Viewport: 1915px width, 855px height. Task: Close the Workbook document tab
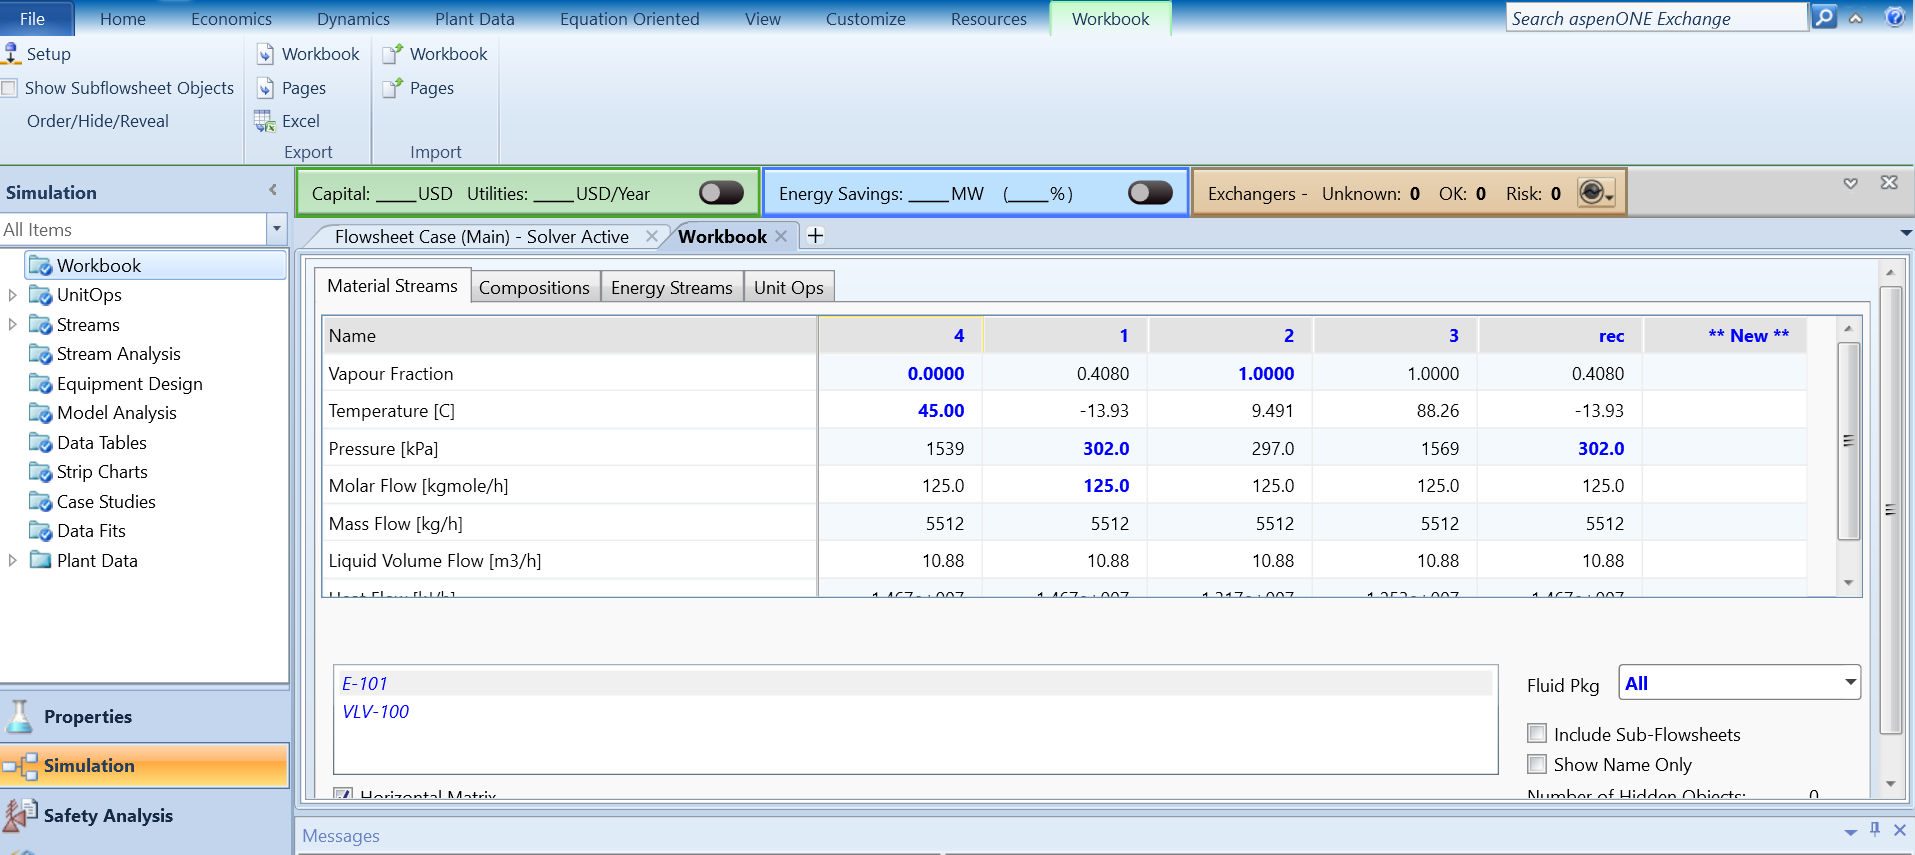(782, 236)
